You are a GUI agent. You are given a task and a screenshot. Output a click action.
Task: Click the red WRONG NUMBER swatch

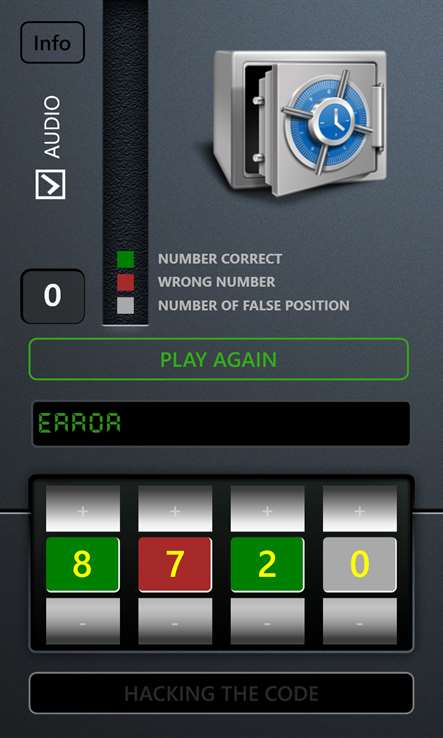click(125, 282)
